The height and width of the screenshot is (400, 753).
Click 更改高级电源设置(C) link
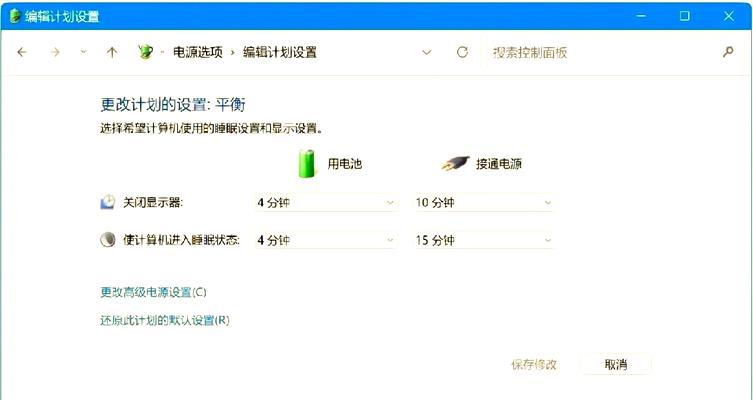tap(153, 292)
